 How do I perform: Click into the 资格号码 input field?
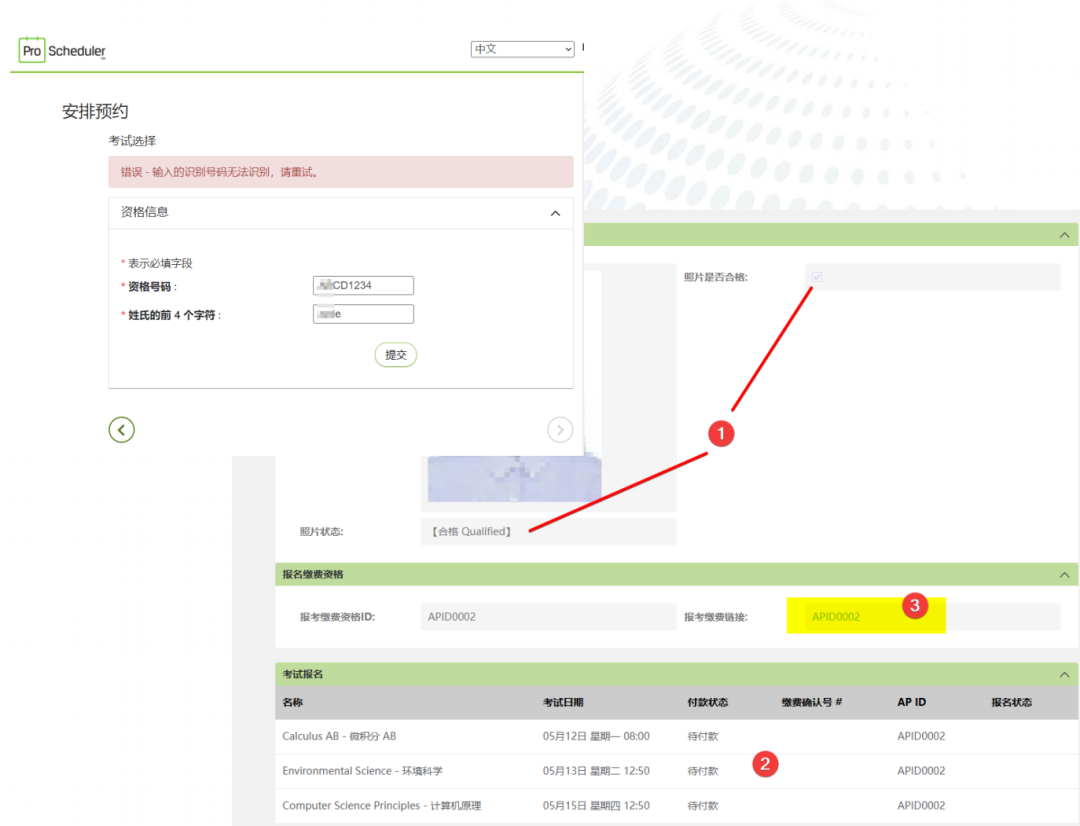pos(363,286)
